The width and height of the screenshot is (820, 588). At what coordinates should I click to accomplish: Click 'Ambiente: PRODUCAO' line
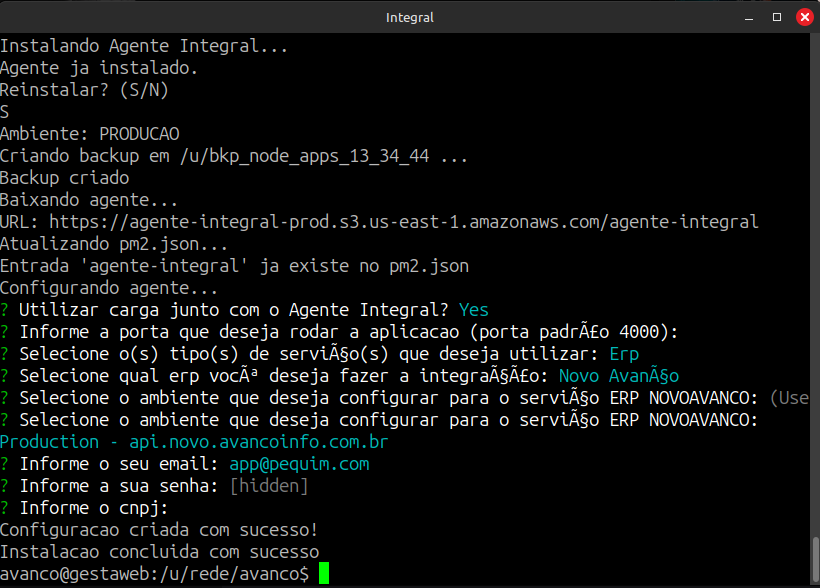coord(89,134)
